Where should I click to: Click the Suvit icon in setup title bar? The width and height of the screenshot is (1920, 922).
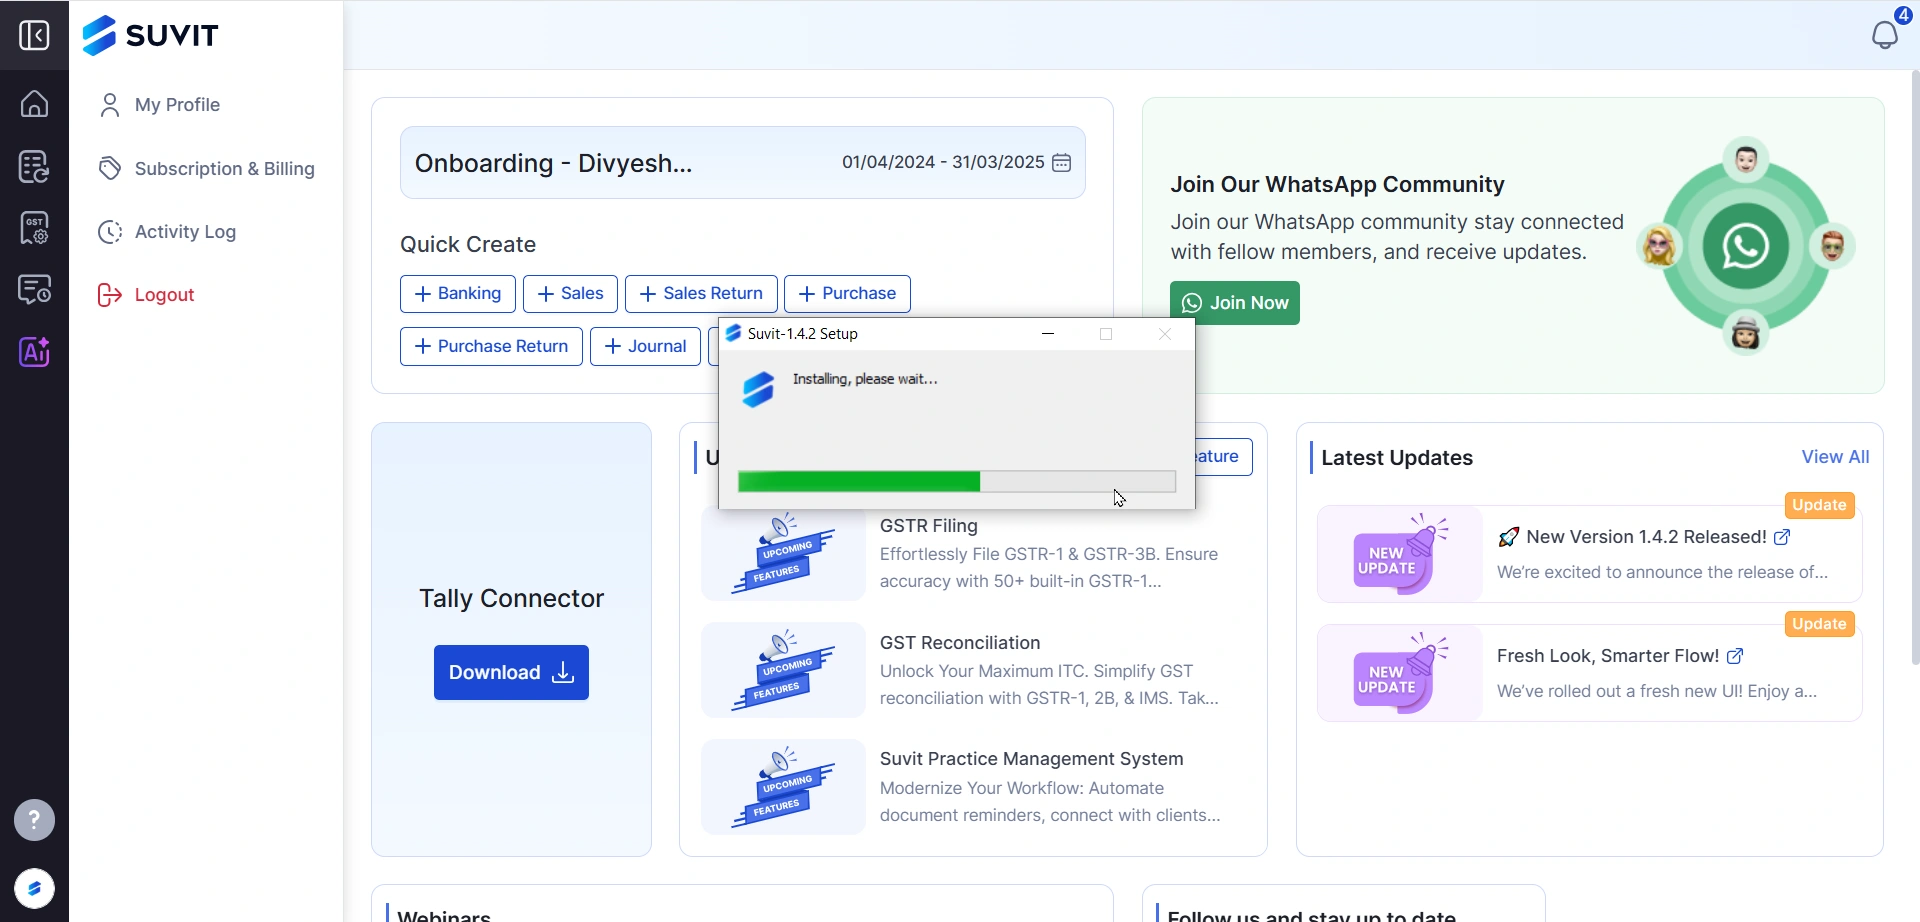[x=733, y=333]
